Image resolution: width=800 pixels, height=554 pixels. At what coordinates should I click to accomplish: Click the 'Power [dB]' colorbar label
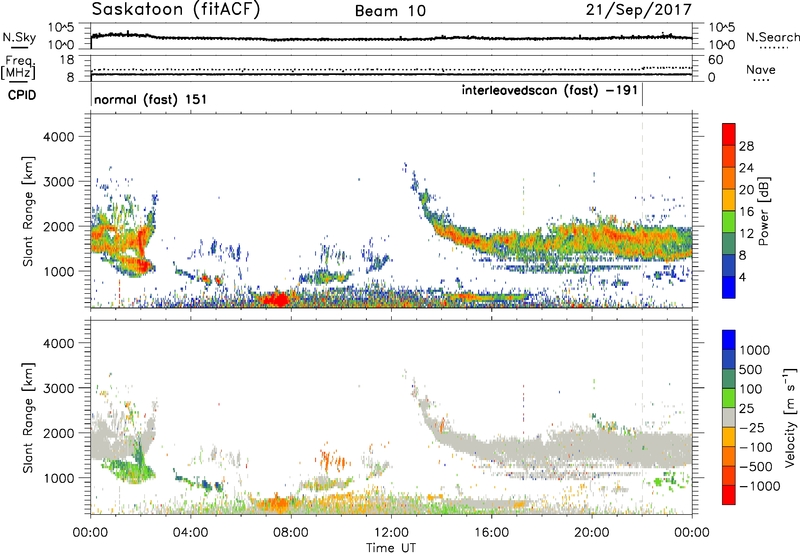(x=763, y=211)
